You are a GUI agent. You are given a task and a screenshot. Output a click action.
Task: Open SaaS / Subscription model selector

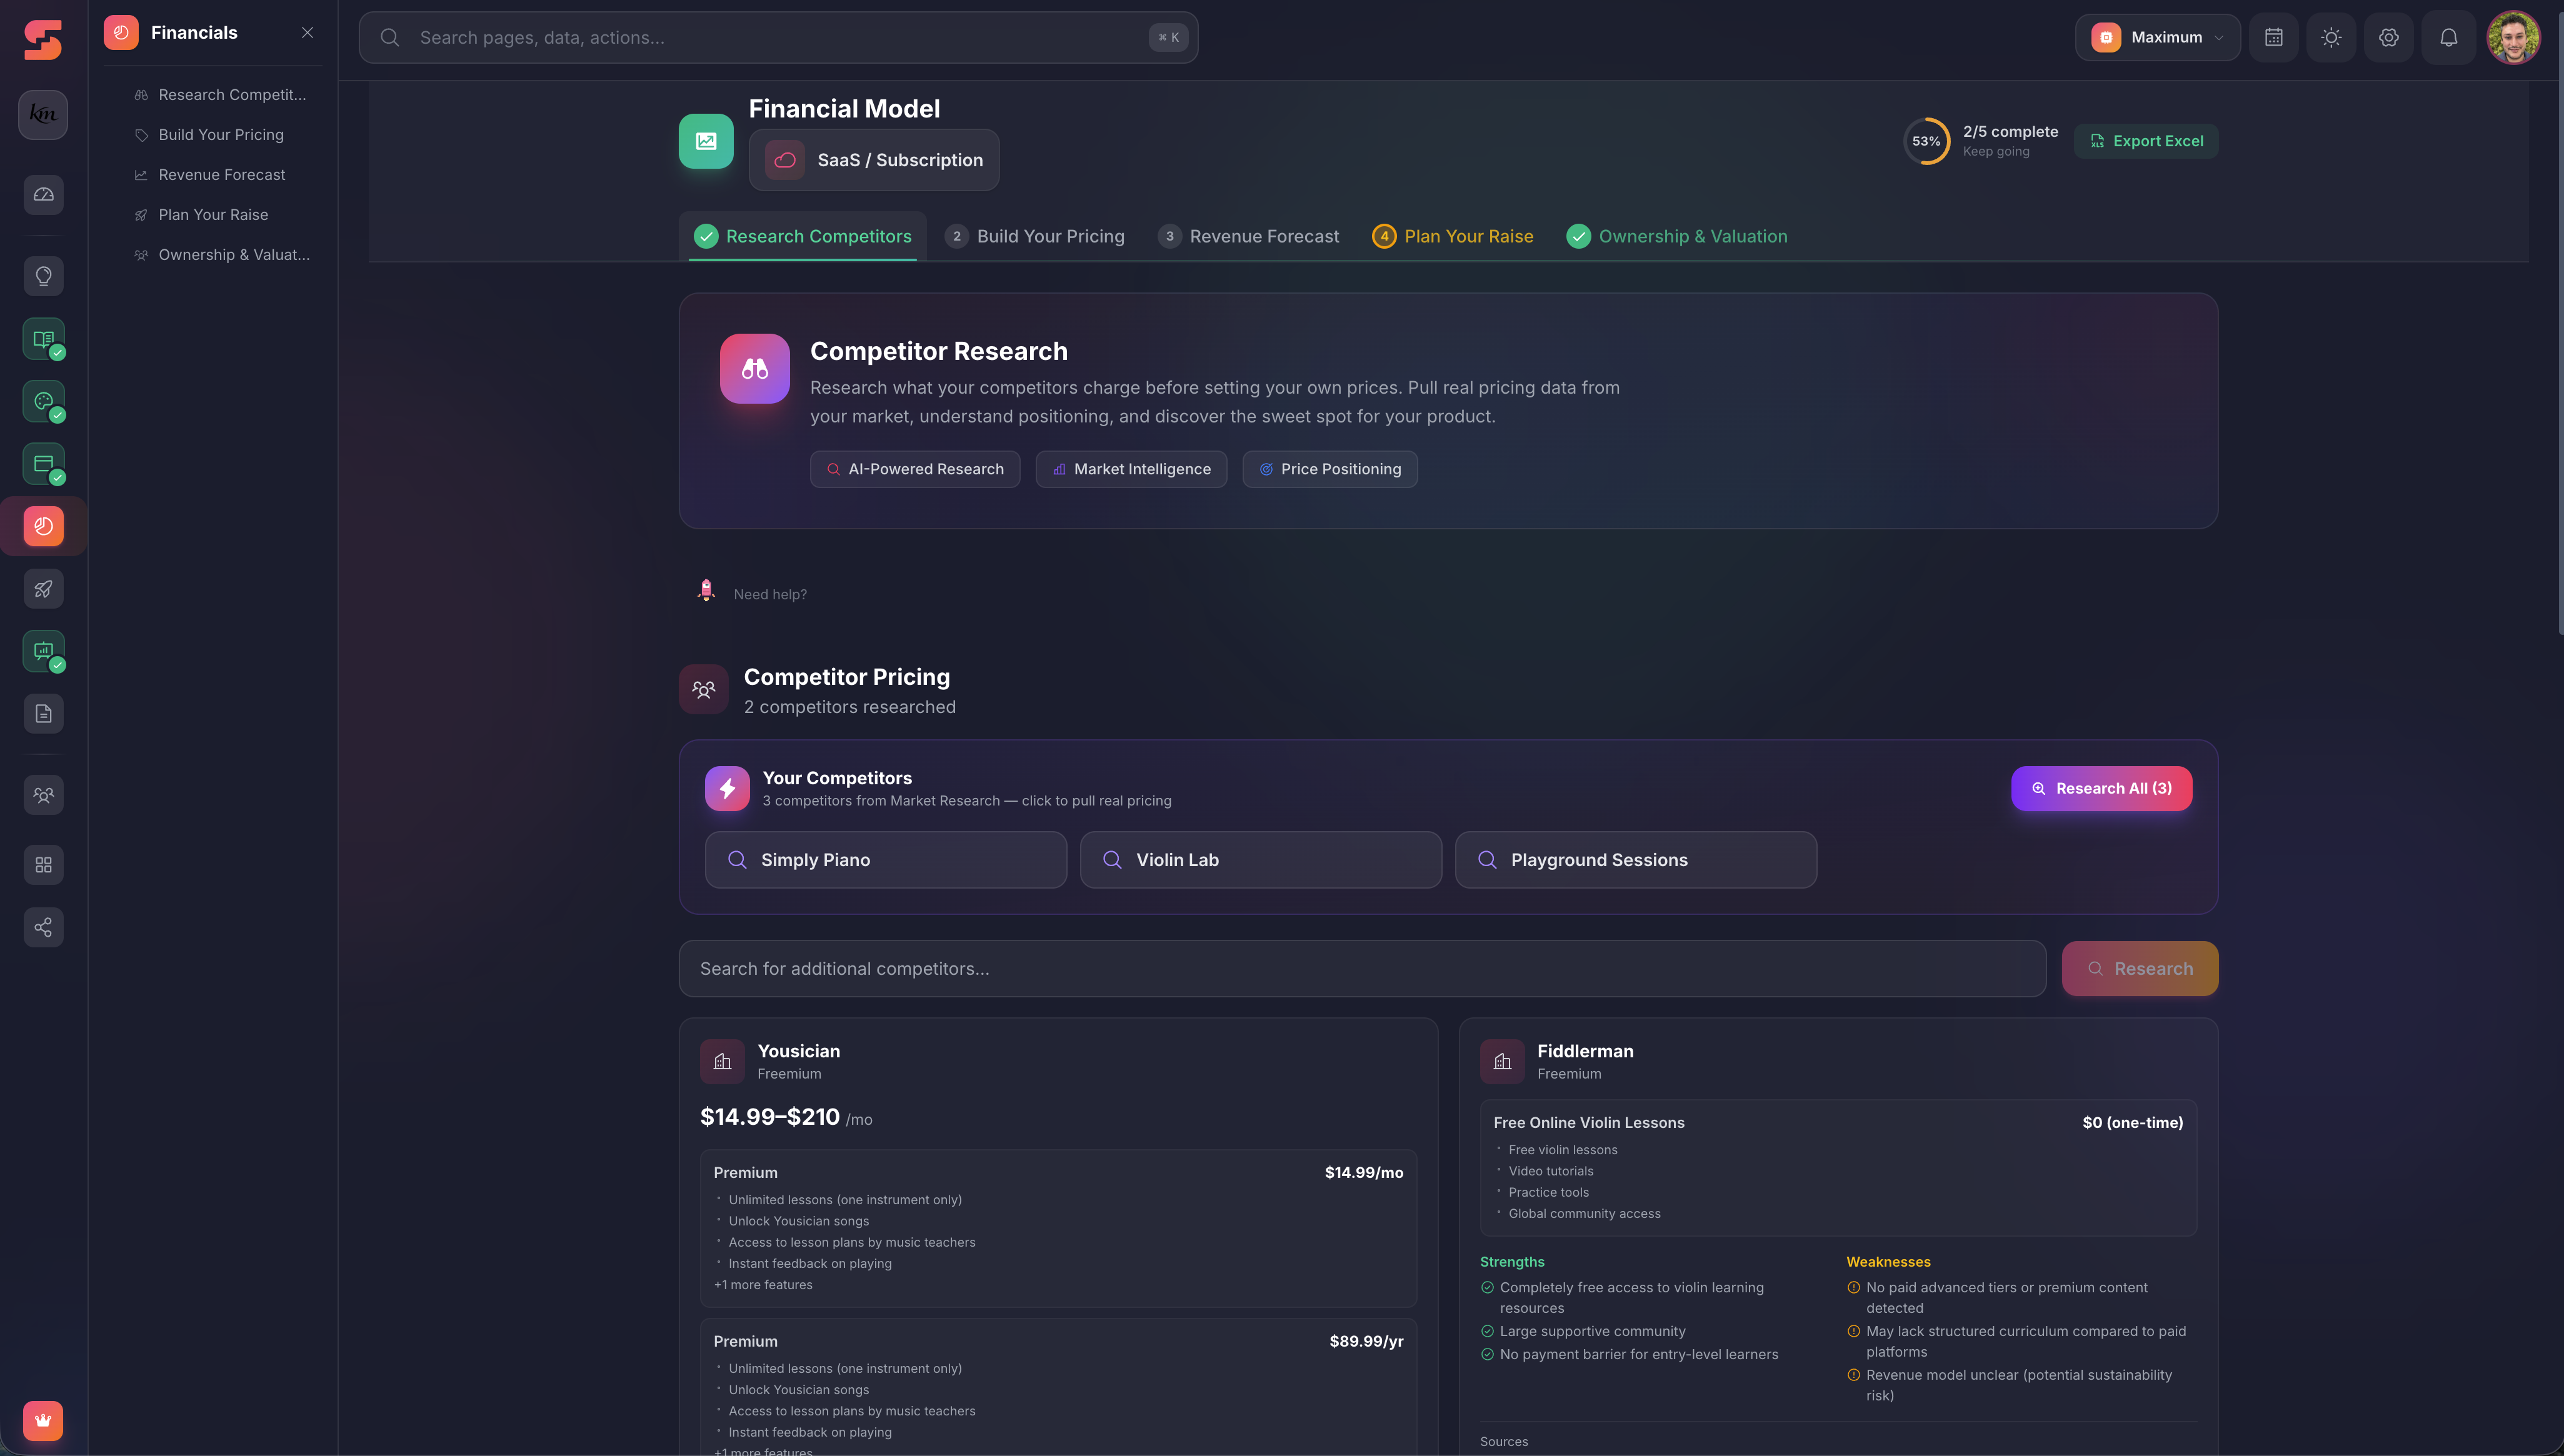pyautogui.click(x=873, y=160)
